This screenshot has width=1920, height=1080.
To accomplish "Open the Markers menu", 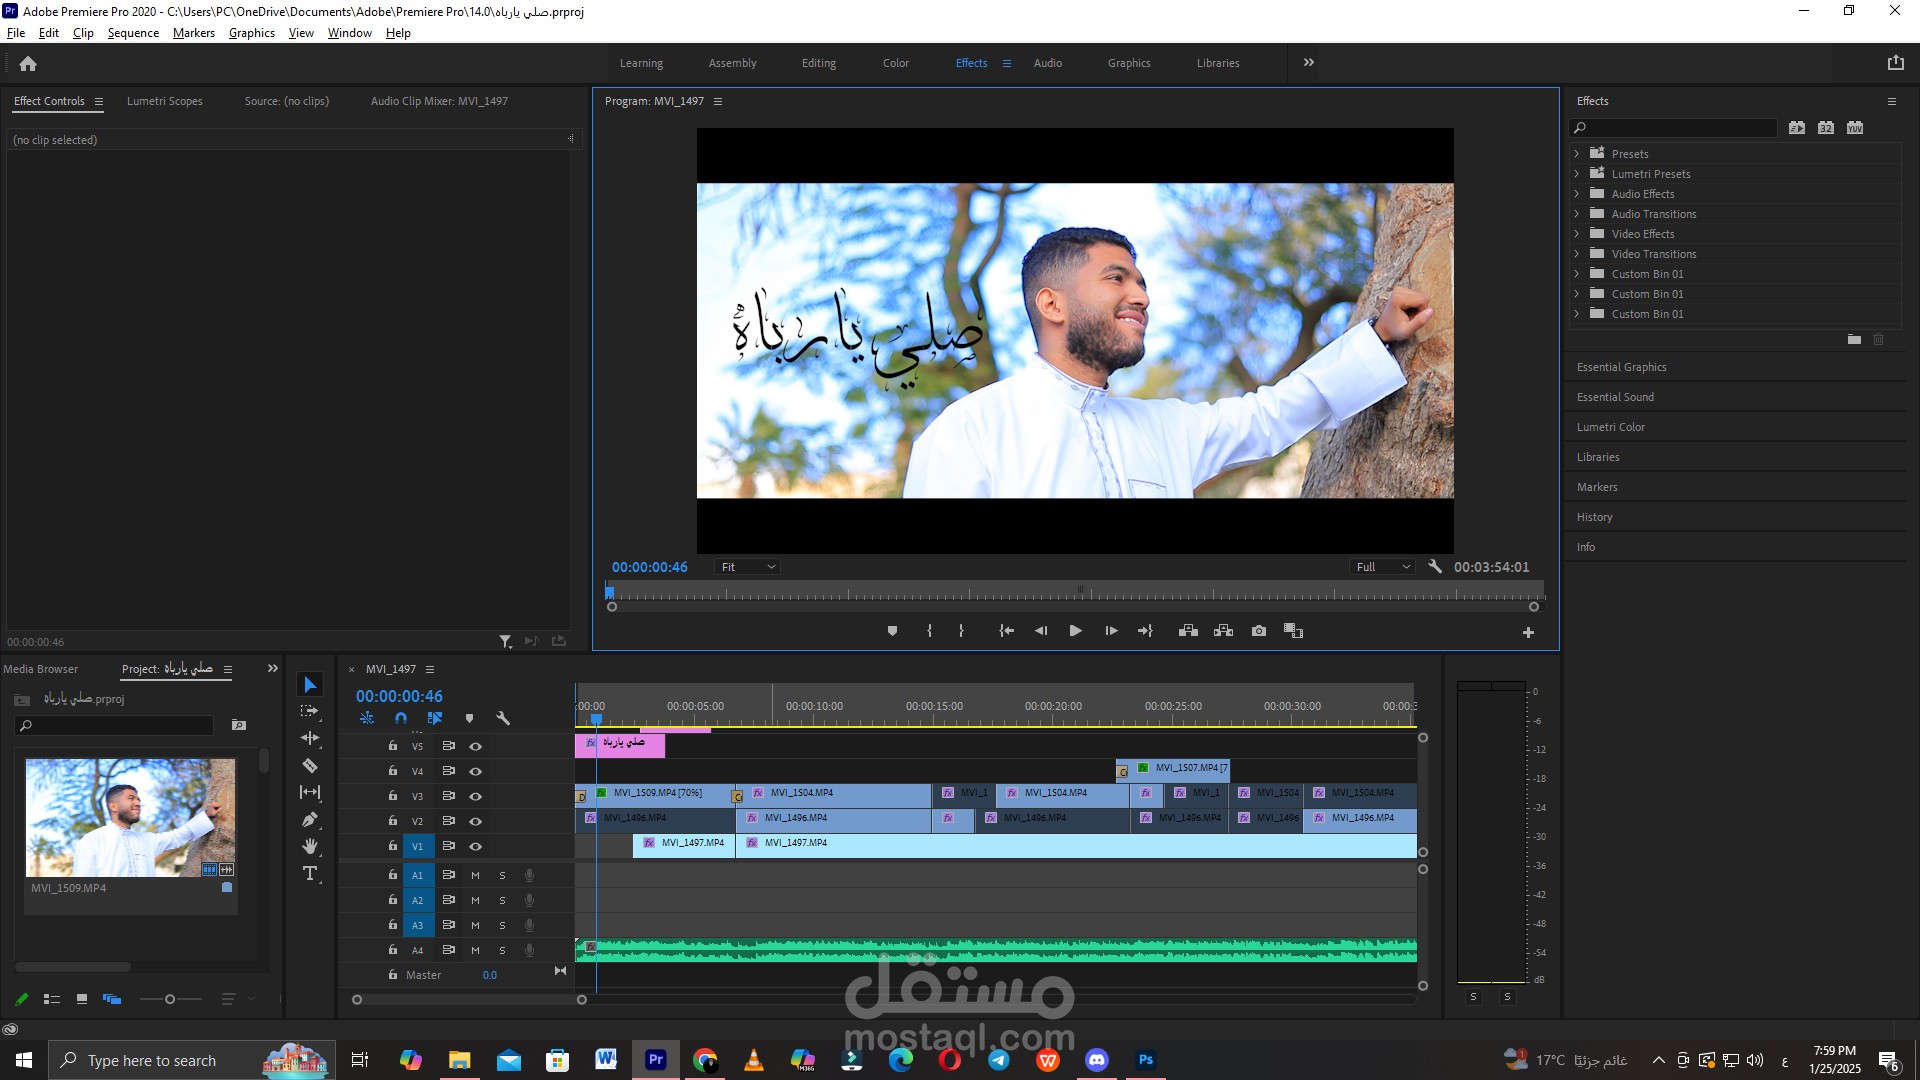I will tap(193, 33).
